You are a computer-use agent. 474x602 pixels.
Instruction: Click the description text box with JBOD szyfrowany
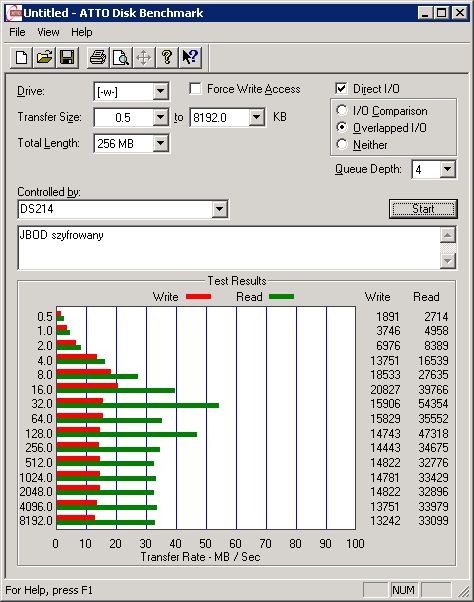point(229,248)
